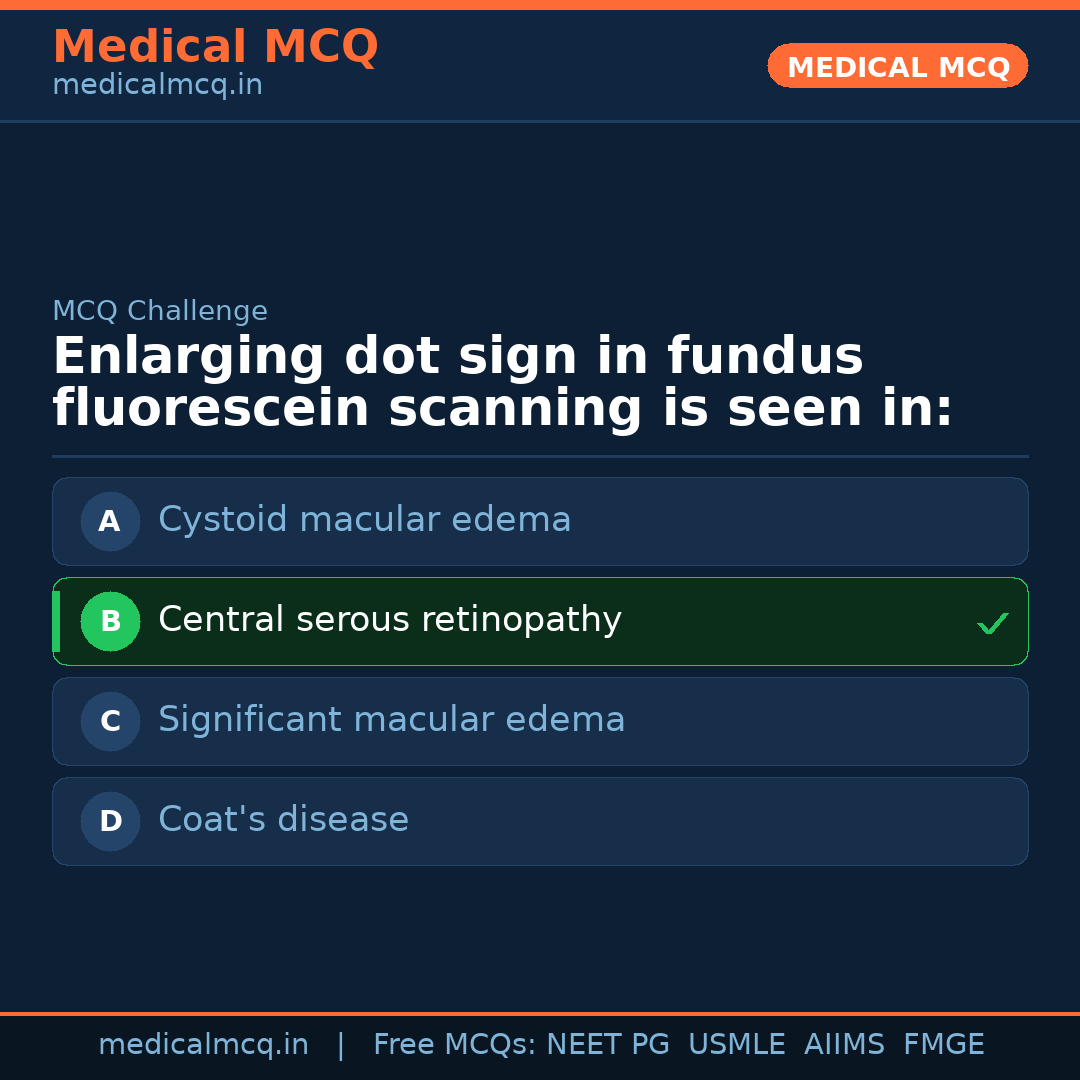Click the Medical MCQ orange title

tap(215, 47)
